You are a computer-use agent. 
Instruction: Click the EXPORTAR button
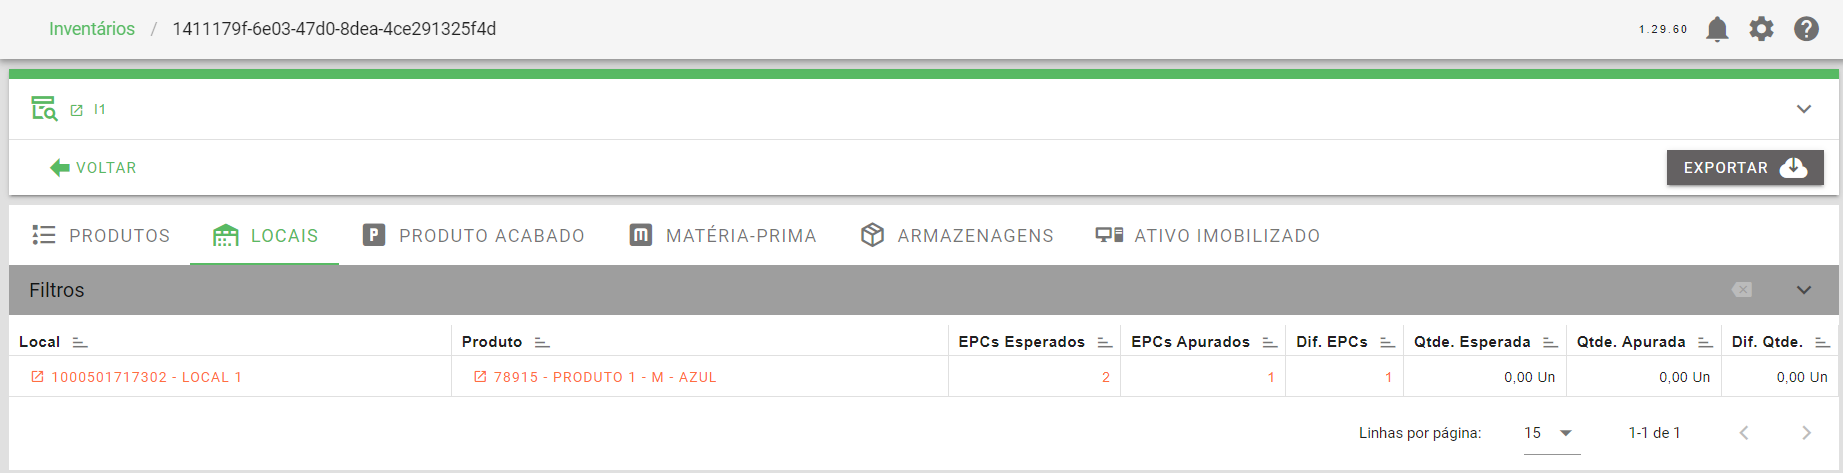[1745, 168]
